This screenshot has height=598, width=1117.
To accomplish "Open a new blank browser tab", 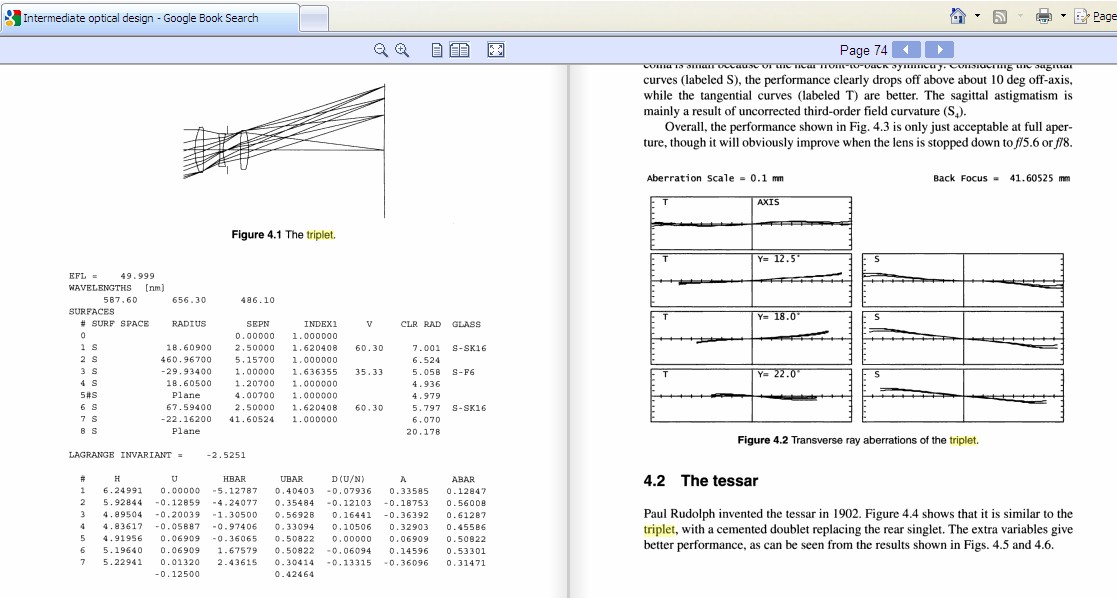I will tap(315, 18).
